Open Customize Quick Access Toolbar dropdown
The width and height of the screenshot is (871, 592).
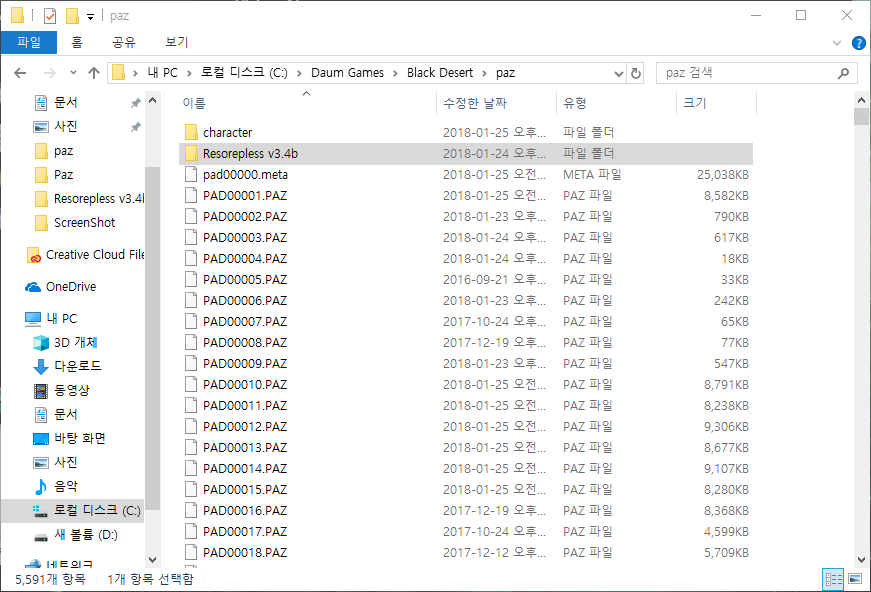click(90, 16)
